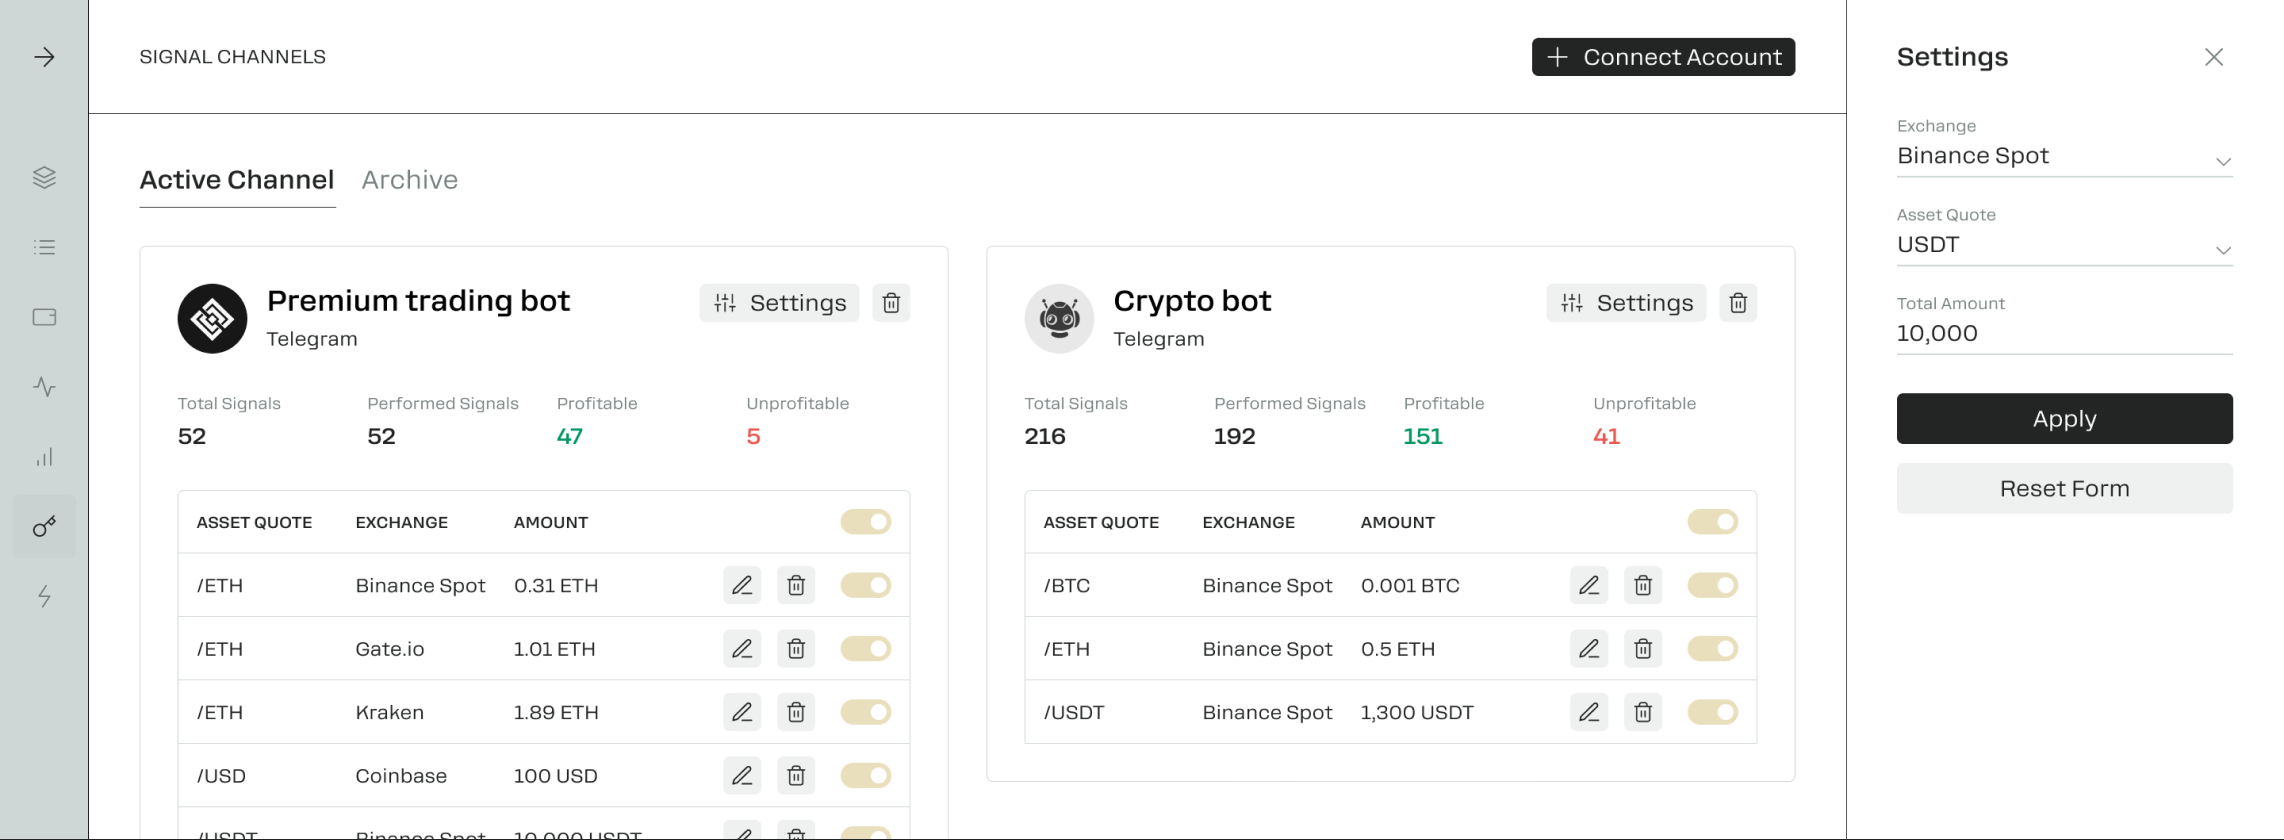Click the lightning bolt icon in the sidebar
This screenshot has width=2284, height=840.
tap(44, 597)
